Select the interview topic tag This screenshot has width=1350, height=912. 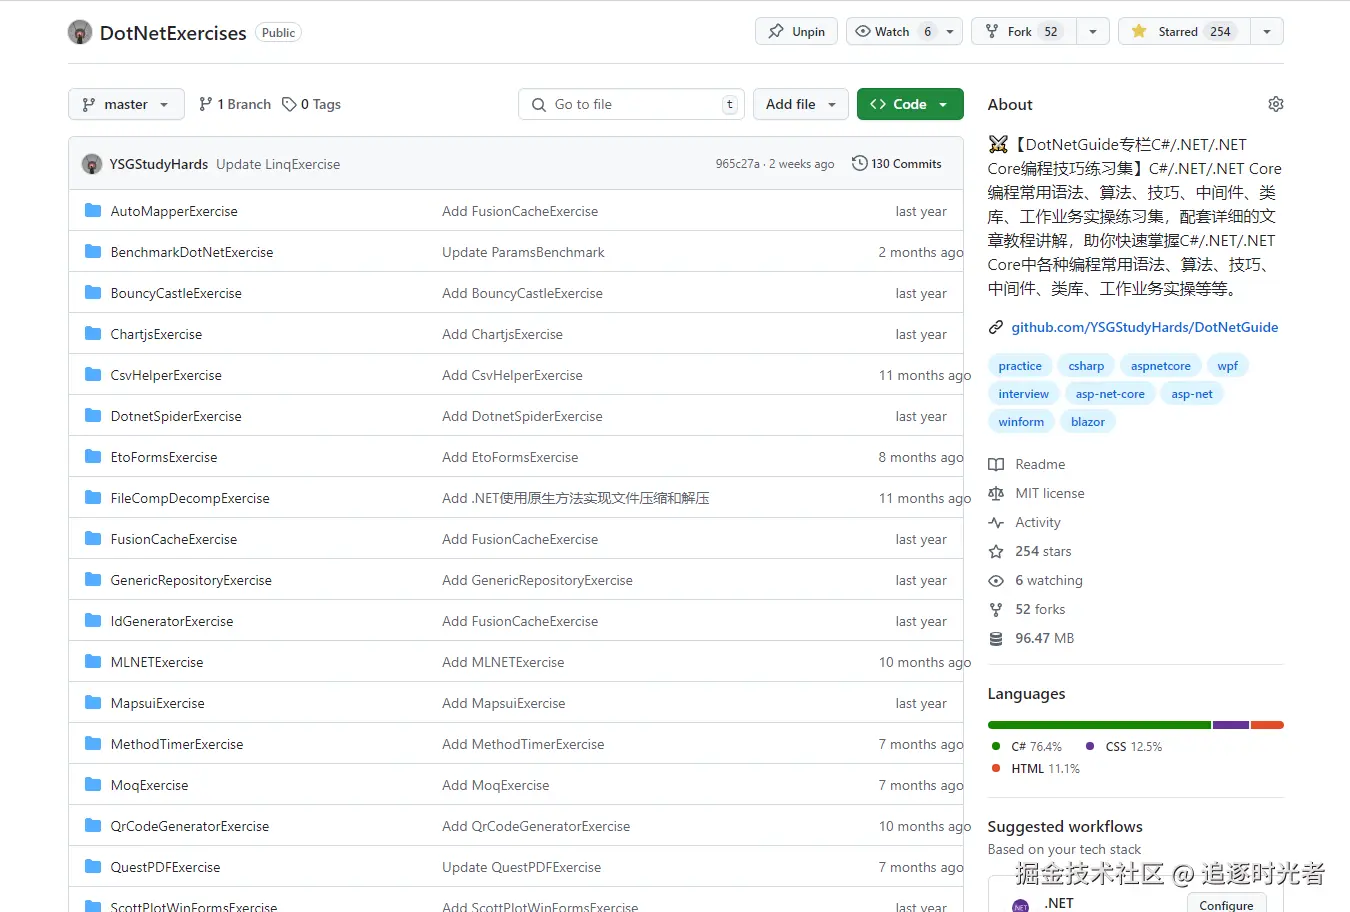[1023, 394]
